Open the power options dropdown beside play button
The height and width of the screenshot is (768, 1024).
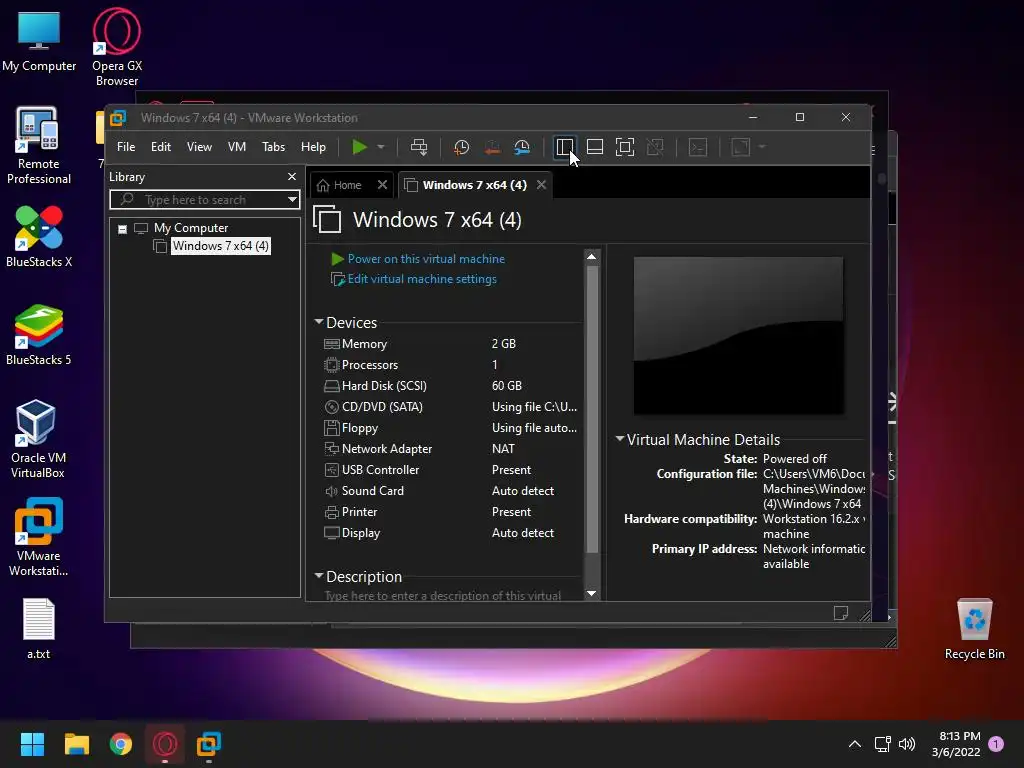click(381, 147)
